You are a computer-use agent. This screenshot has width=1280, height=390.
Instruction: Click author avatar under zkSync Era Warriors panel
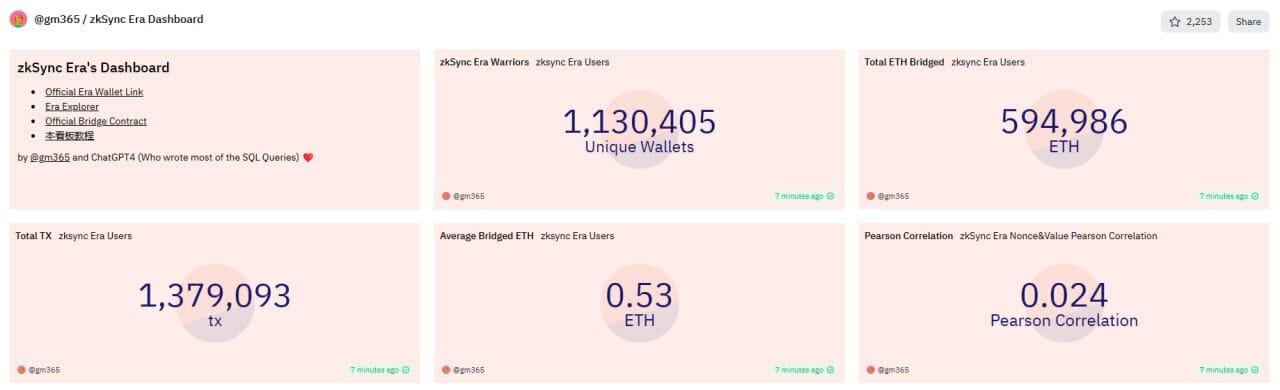(445, 196)
